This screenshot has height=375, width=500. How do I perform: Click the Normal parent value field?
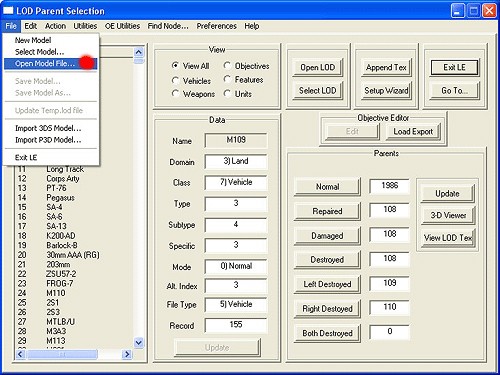(389, 185)
